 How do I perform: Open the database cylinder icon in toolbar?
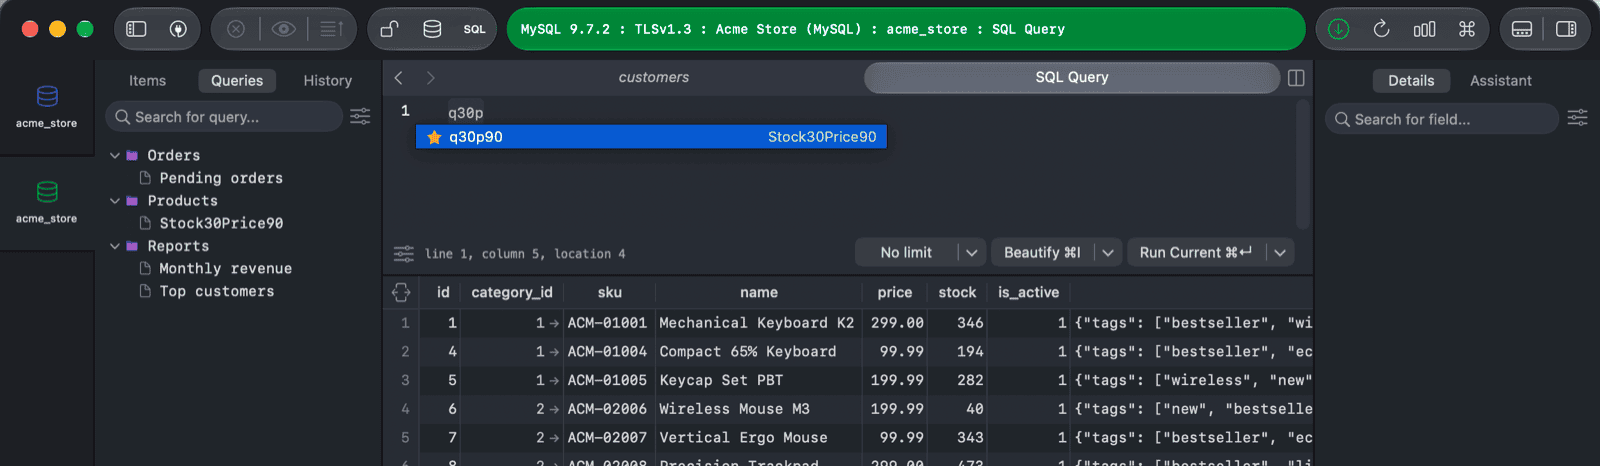tap(432, 29)
